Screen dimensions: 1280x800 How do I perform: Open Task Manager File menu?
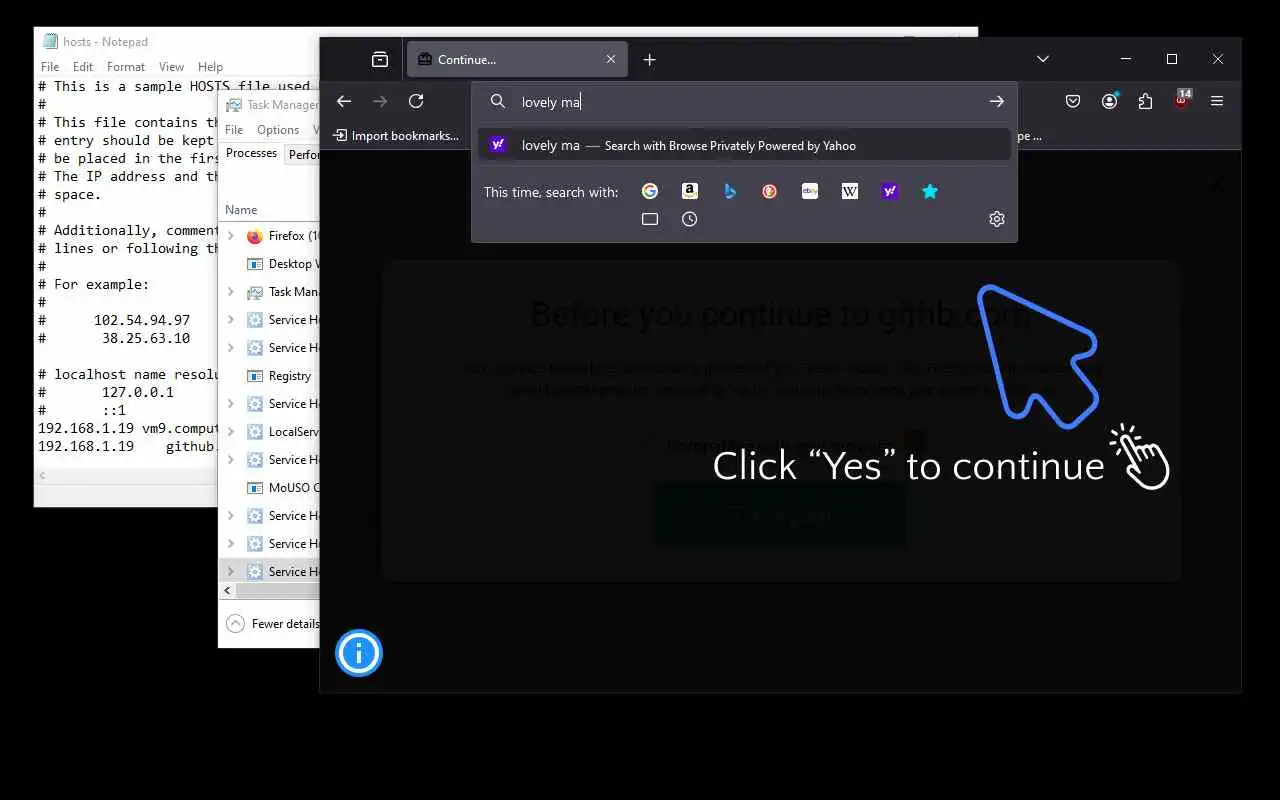(x=234, y=130)
